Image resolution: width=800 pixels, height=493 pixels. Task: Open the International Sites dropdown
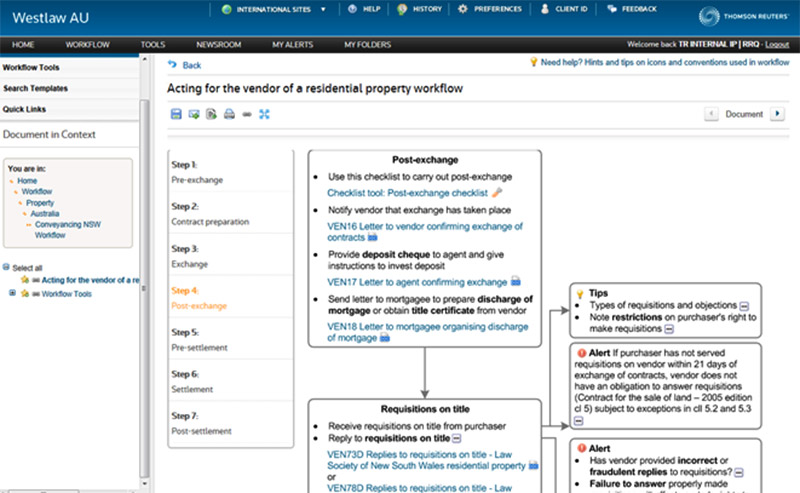click(x=277, y=9)
